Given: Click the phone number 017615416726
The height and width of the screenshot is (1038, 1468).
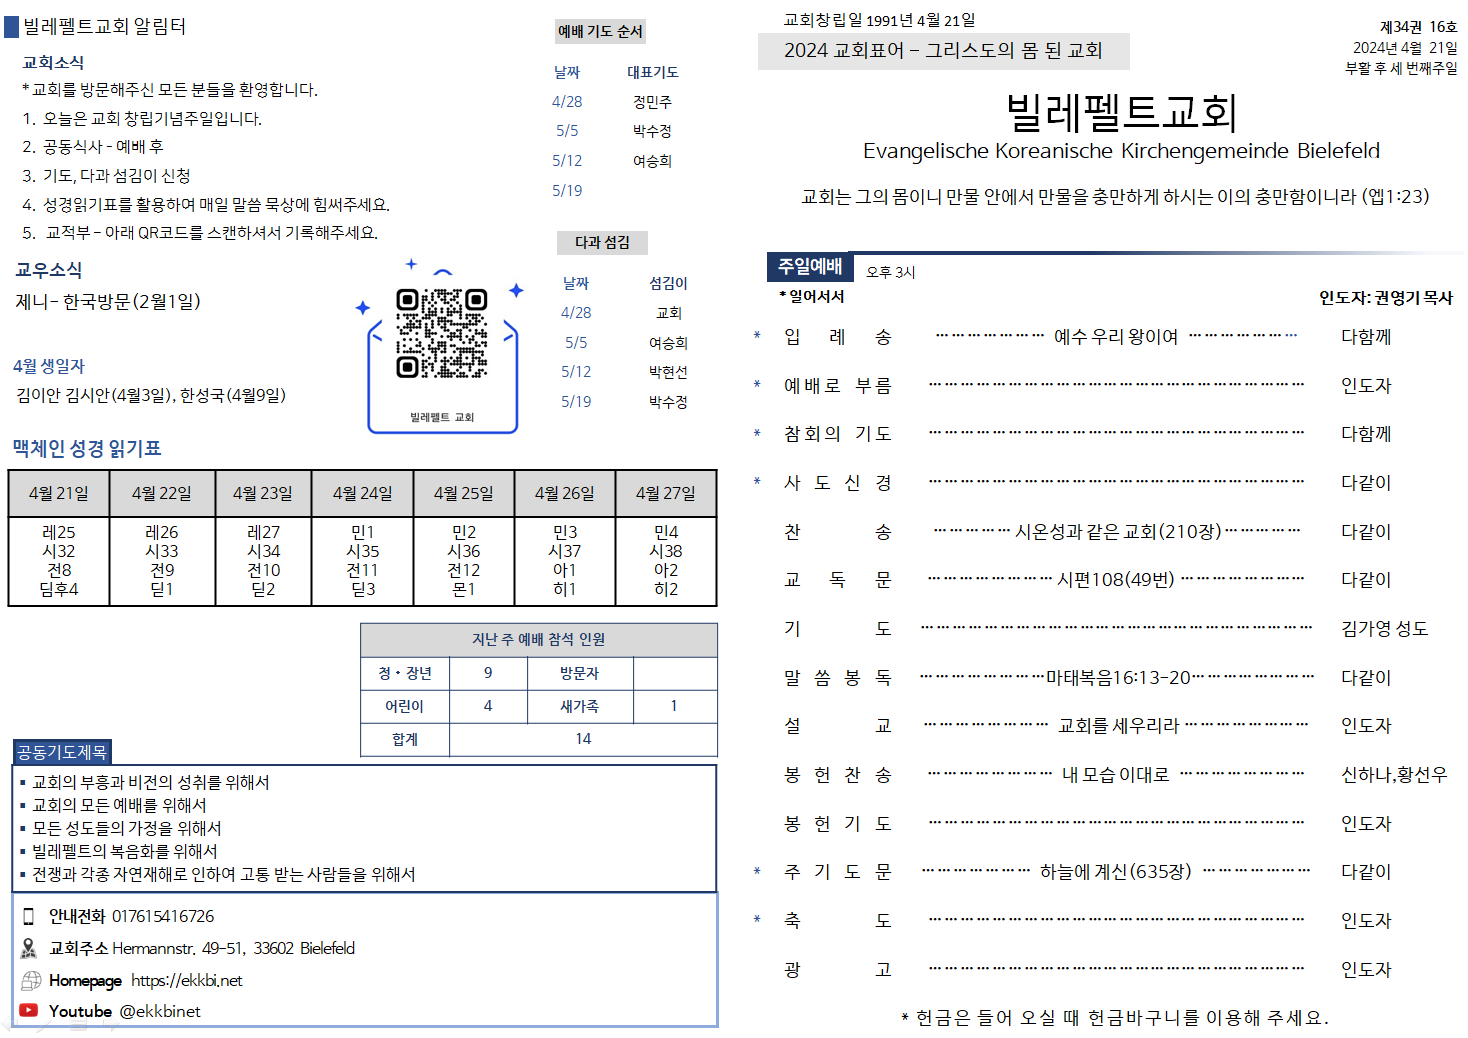Looking at the screenshot, I should pyautogui.click(x=163, y=916).
